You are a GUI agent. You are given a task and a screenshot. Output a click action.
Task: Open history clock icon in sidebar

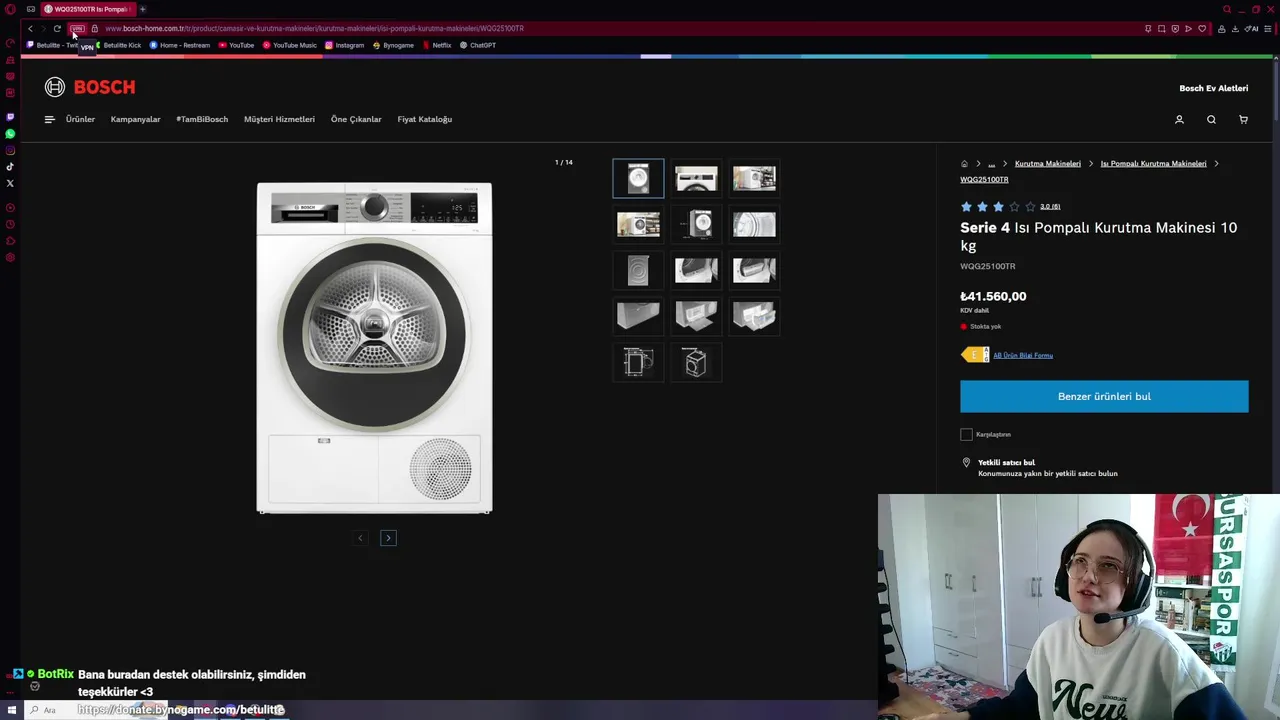[x=10, y=224]
